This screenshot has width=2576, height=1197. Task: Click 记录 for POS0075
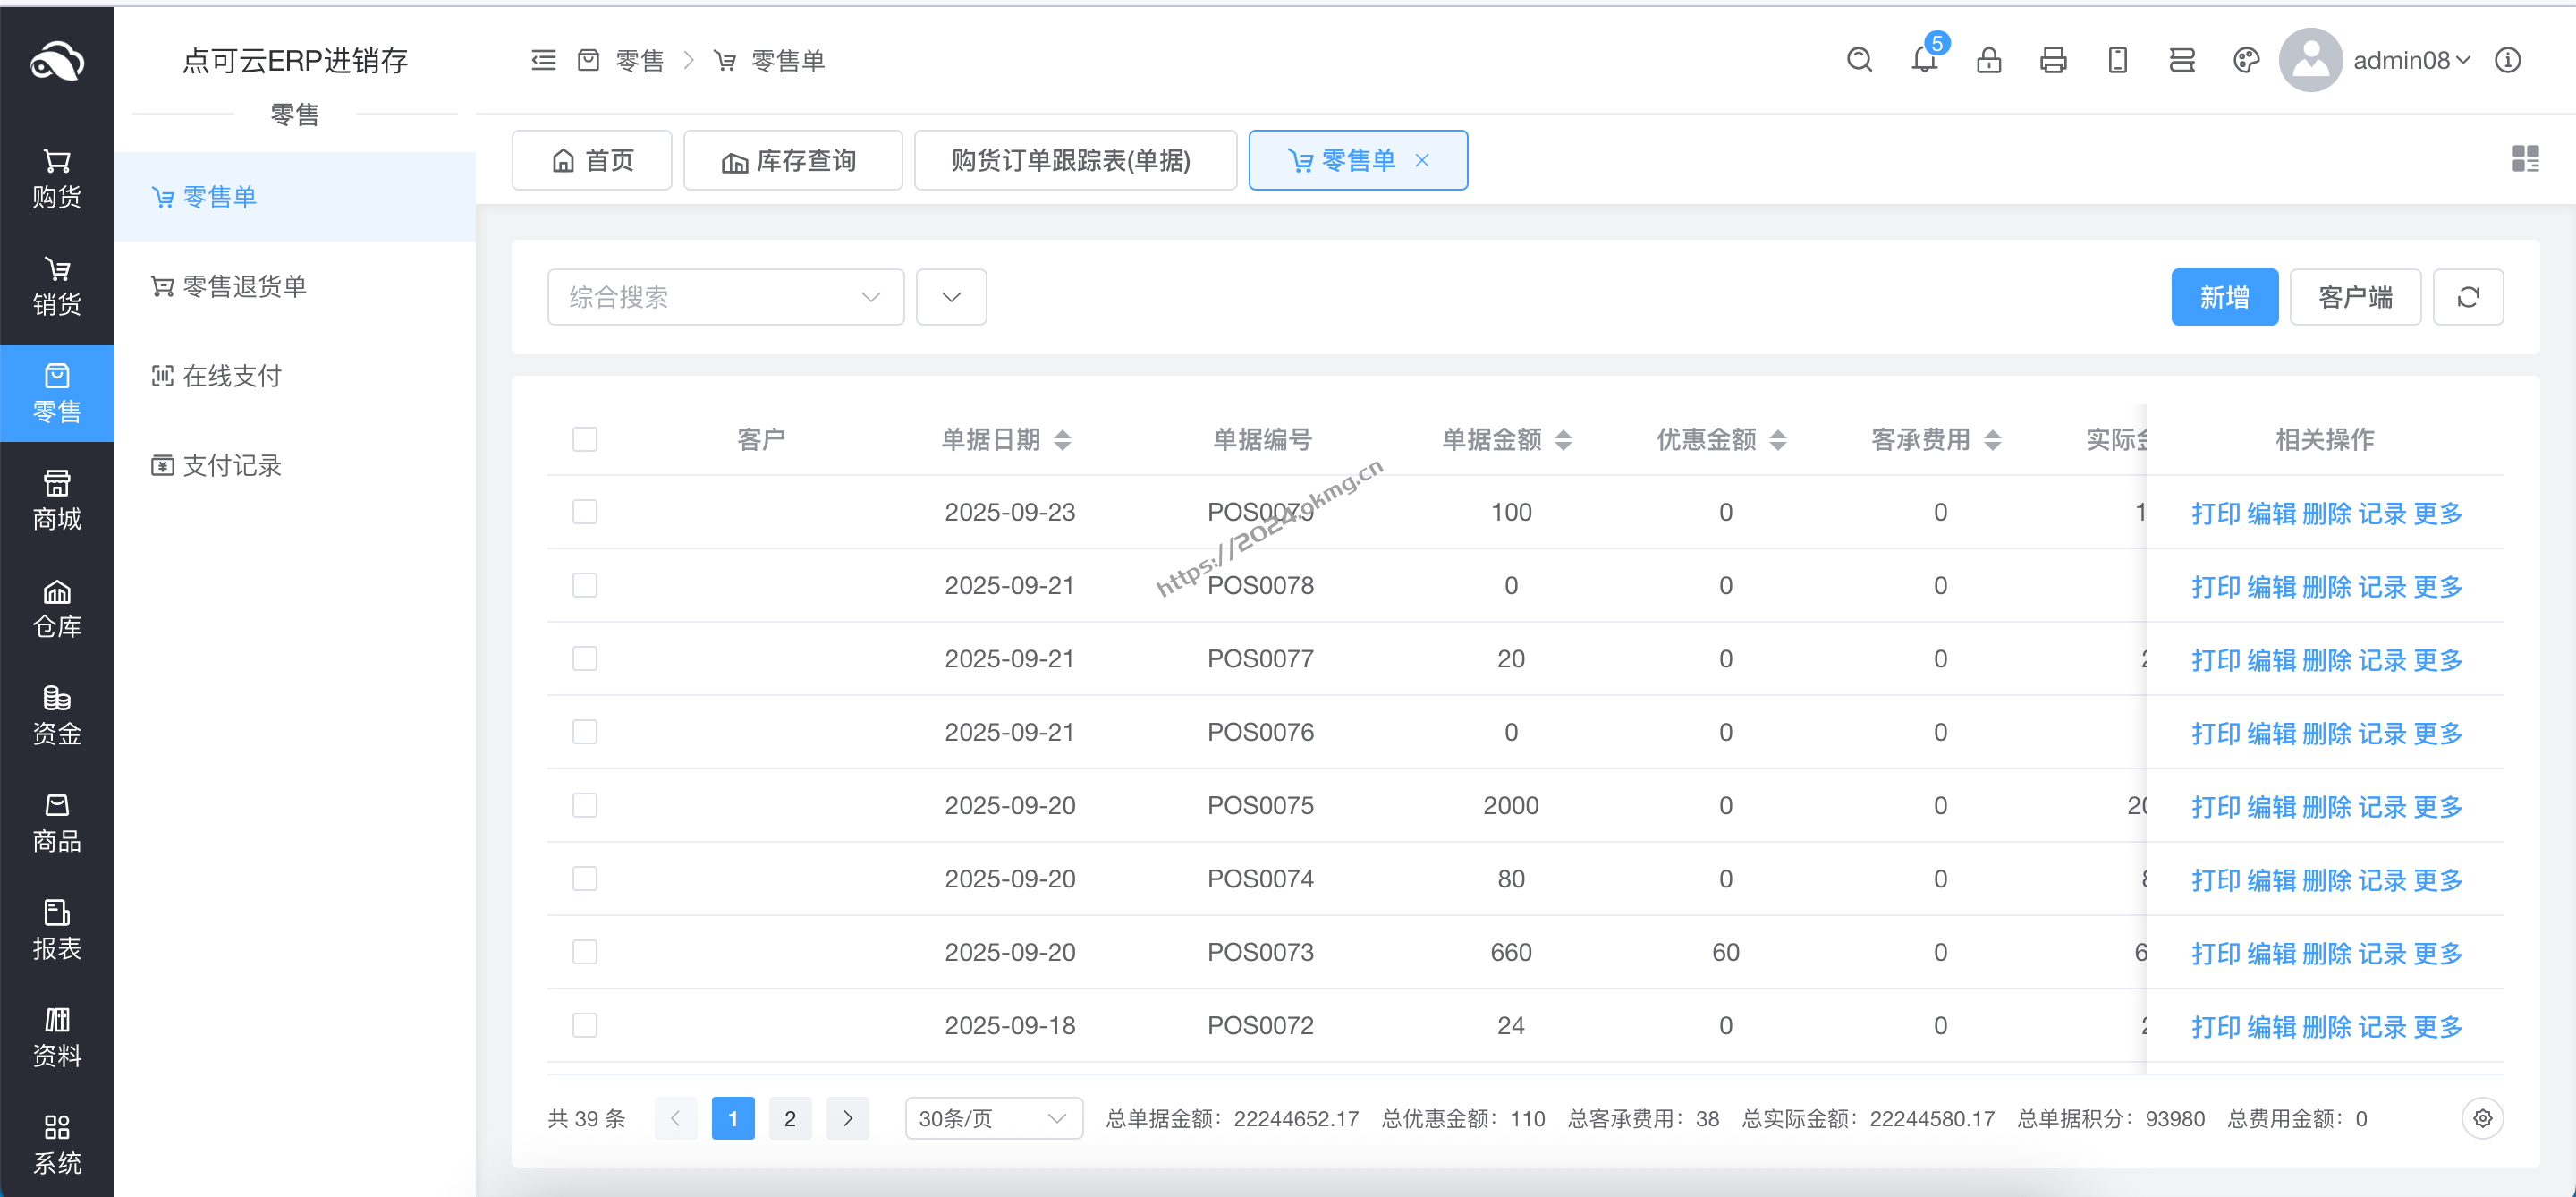tap(2382, 807)
